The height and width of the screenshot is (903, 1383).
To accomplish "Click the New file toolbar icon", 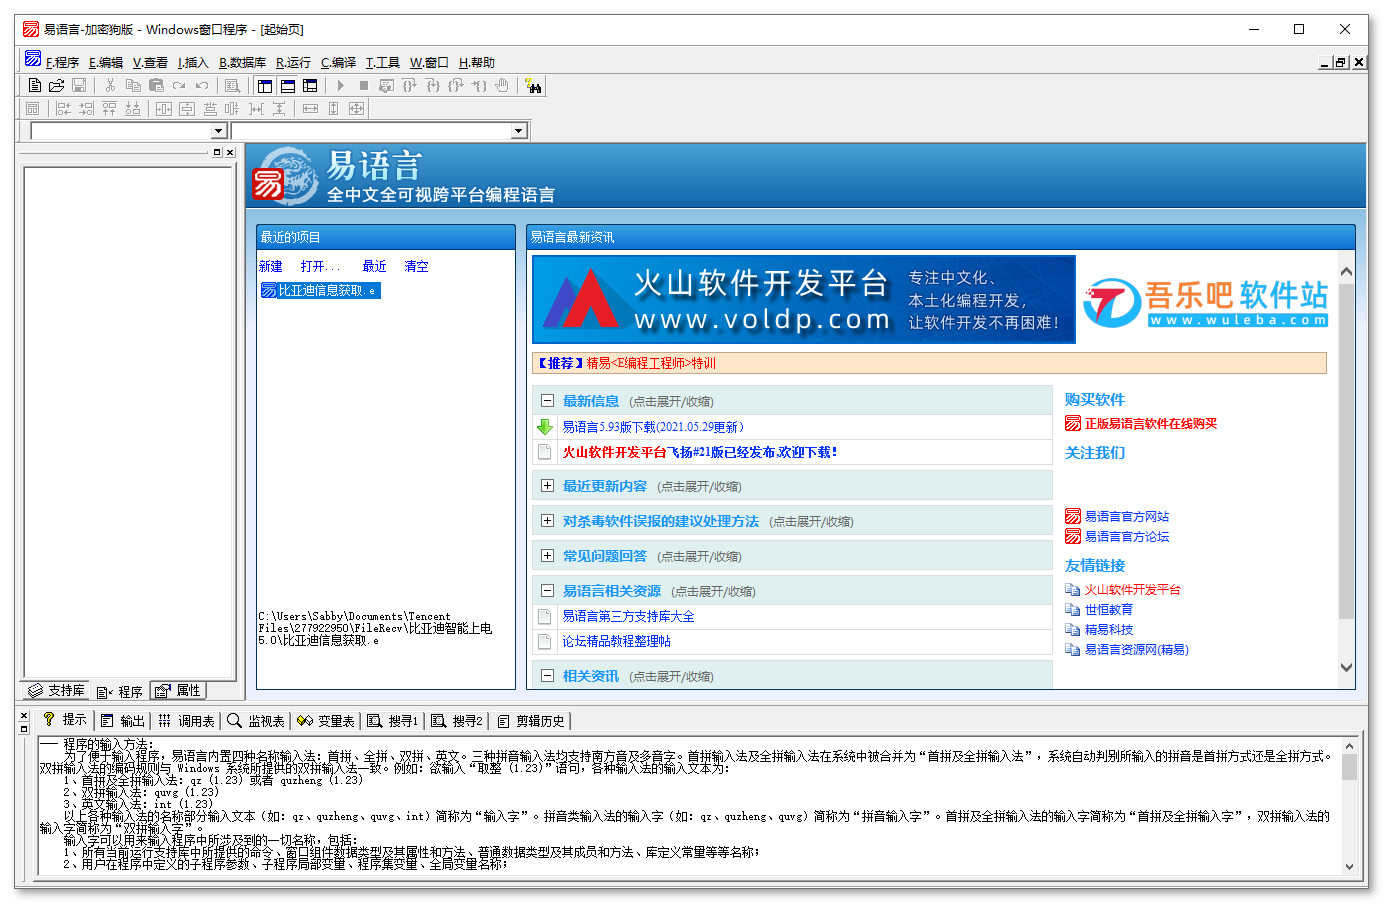I will pyautogui.click(x=35, y=86).
